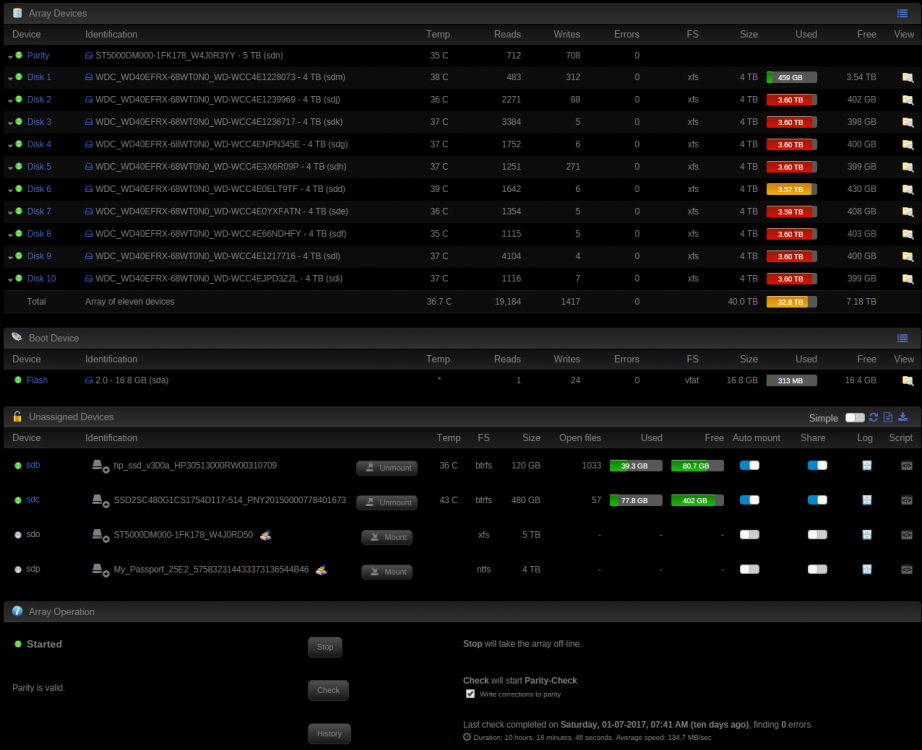Click Disk 1 used bar 459 GB
Viewport: 922px width, 750px height.
coord(791,78)
